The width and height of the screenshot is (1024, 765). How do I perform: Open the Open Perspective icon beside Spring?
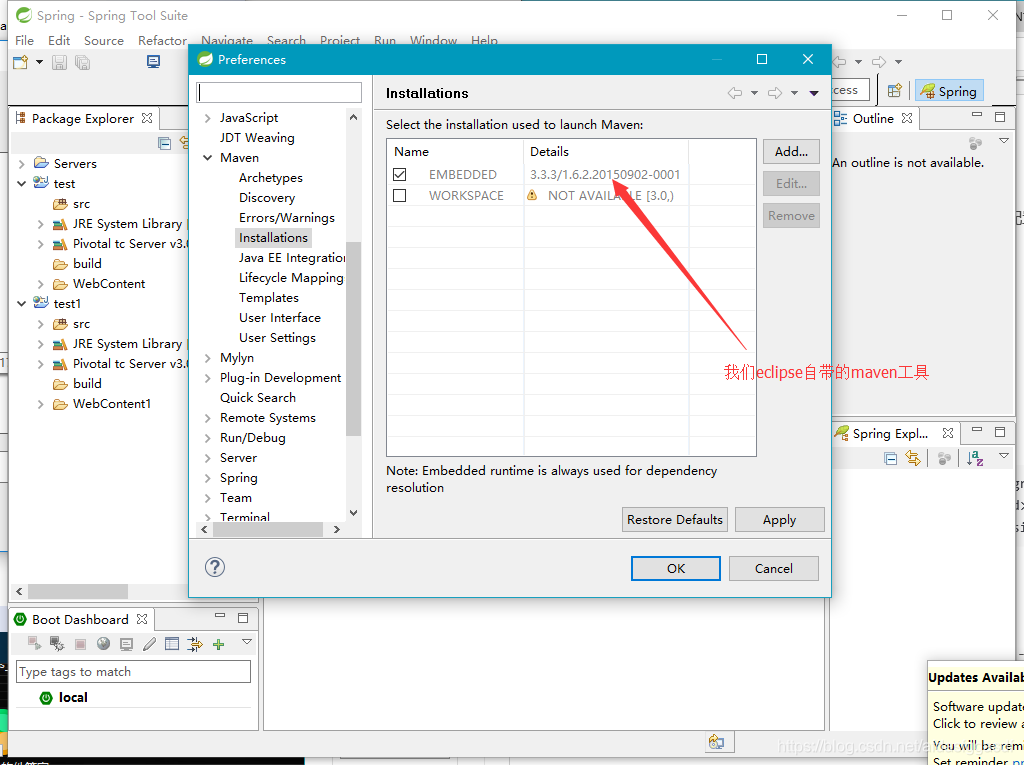pos(895,90)
